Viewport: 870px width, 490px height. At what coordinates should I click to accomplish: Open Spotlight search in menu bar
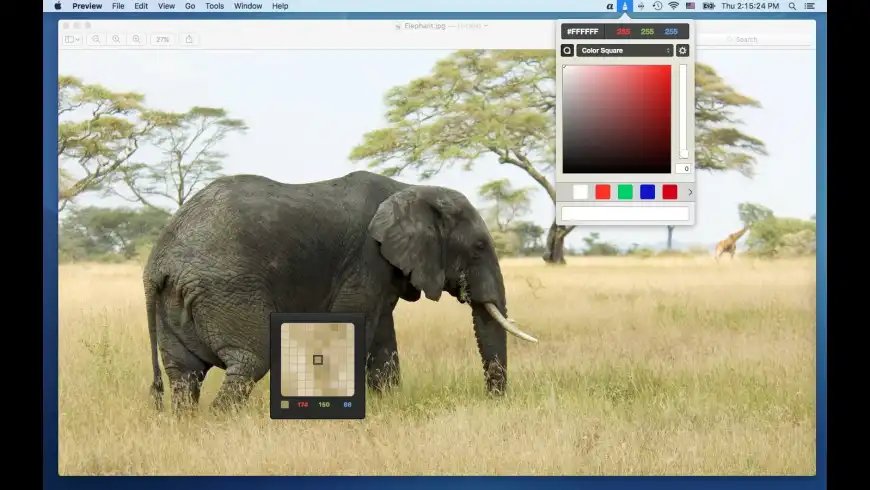(x=790, y=6)
